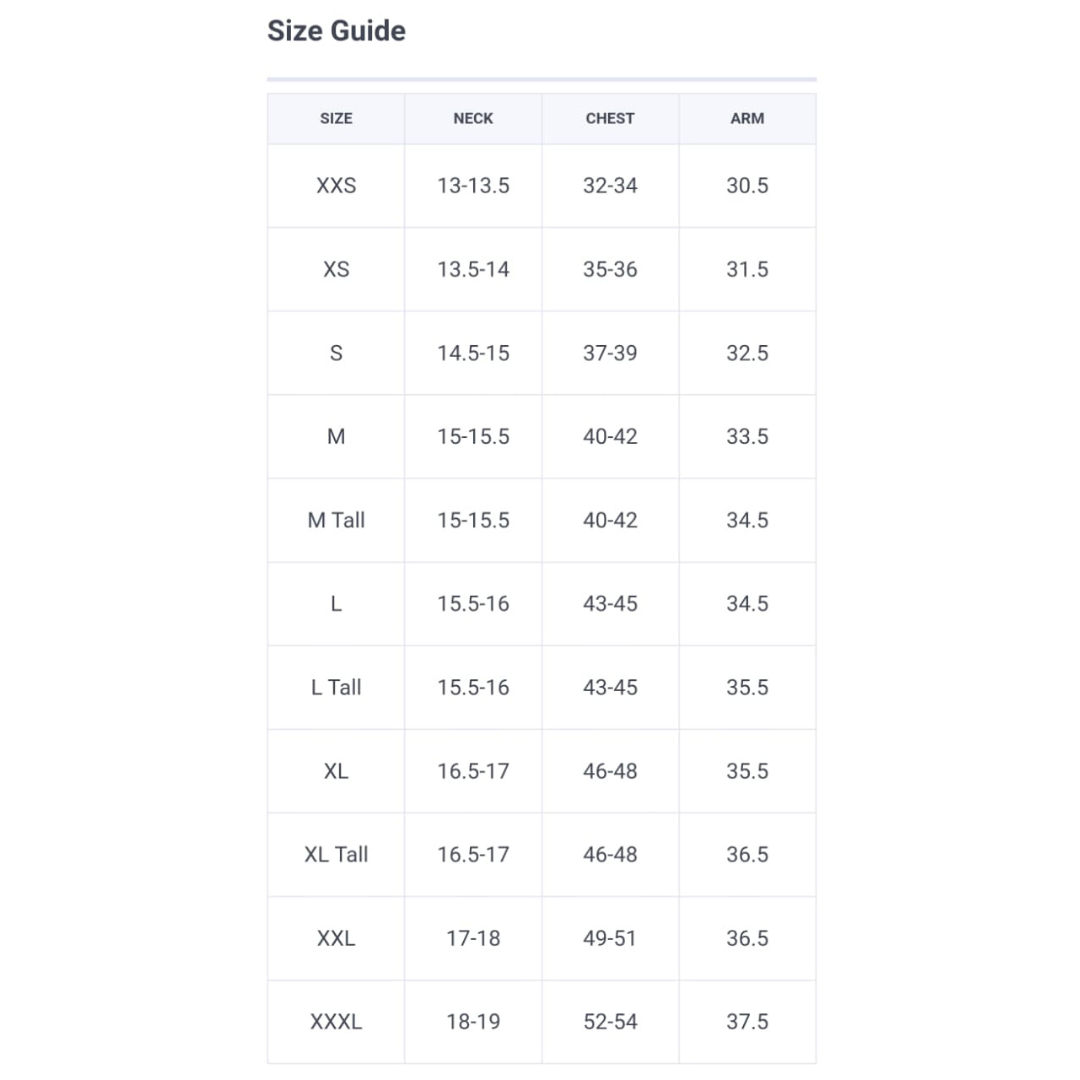1080x1080 pixels.
Task: Click the L Tall size label
Action: pyautogui.click(x=336, y=688)
